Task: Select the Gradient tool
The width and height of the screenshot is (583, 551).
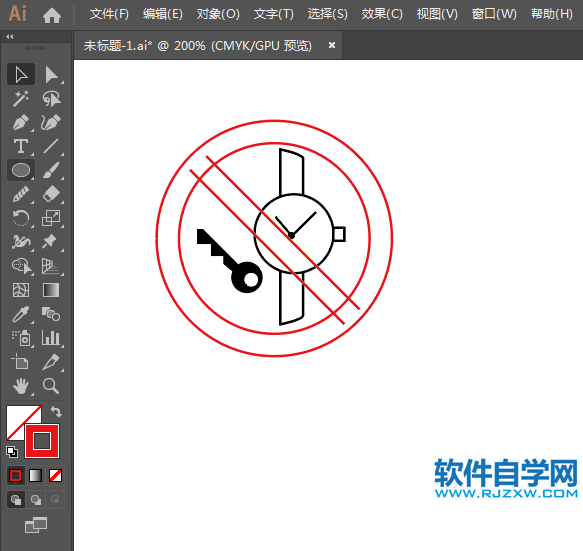Action: pos(51,290)
